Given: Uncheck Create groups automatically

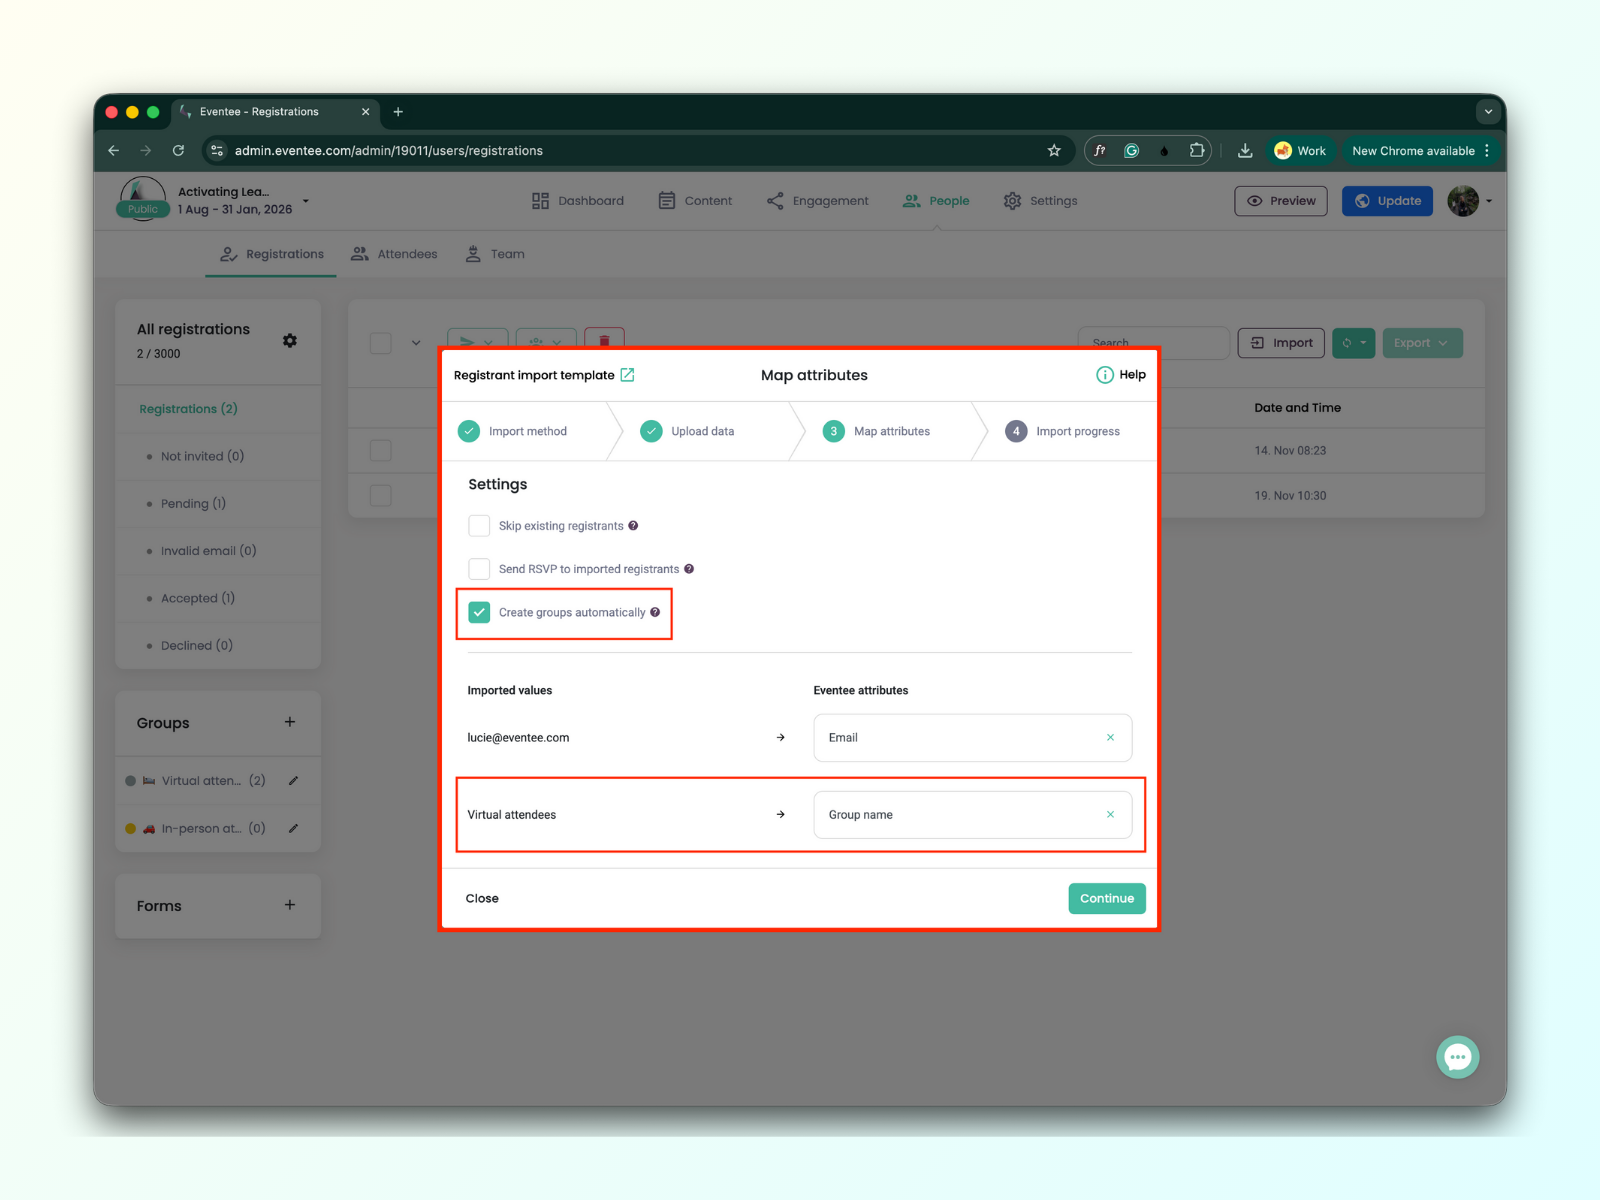Looking at the screenshot, I should [480, 612].
